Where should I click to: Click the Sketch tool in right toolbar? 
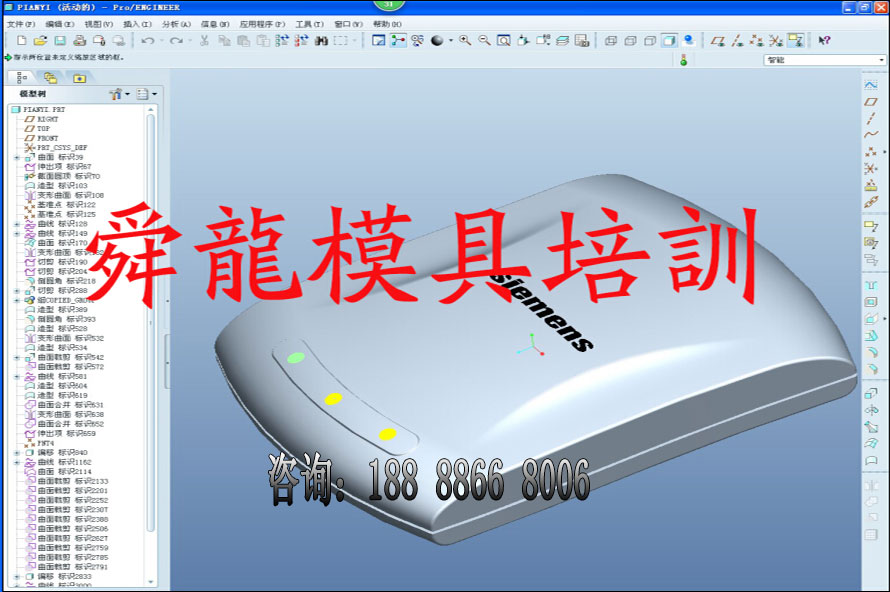[871, 85]
